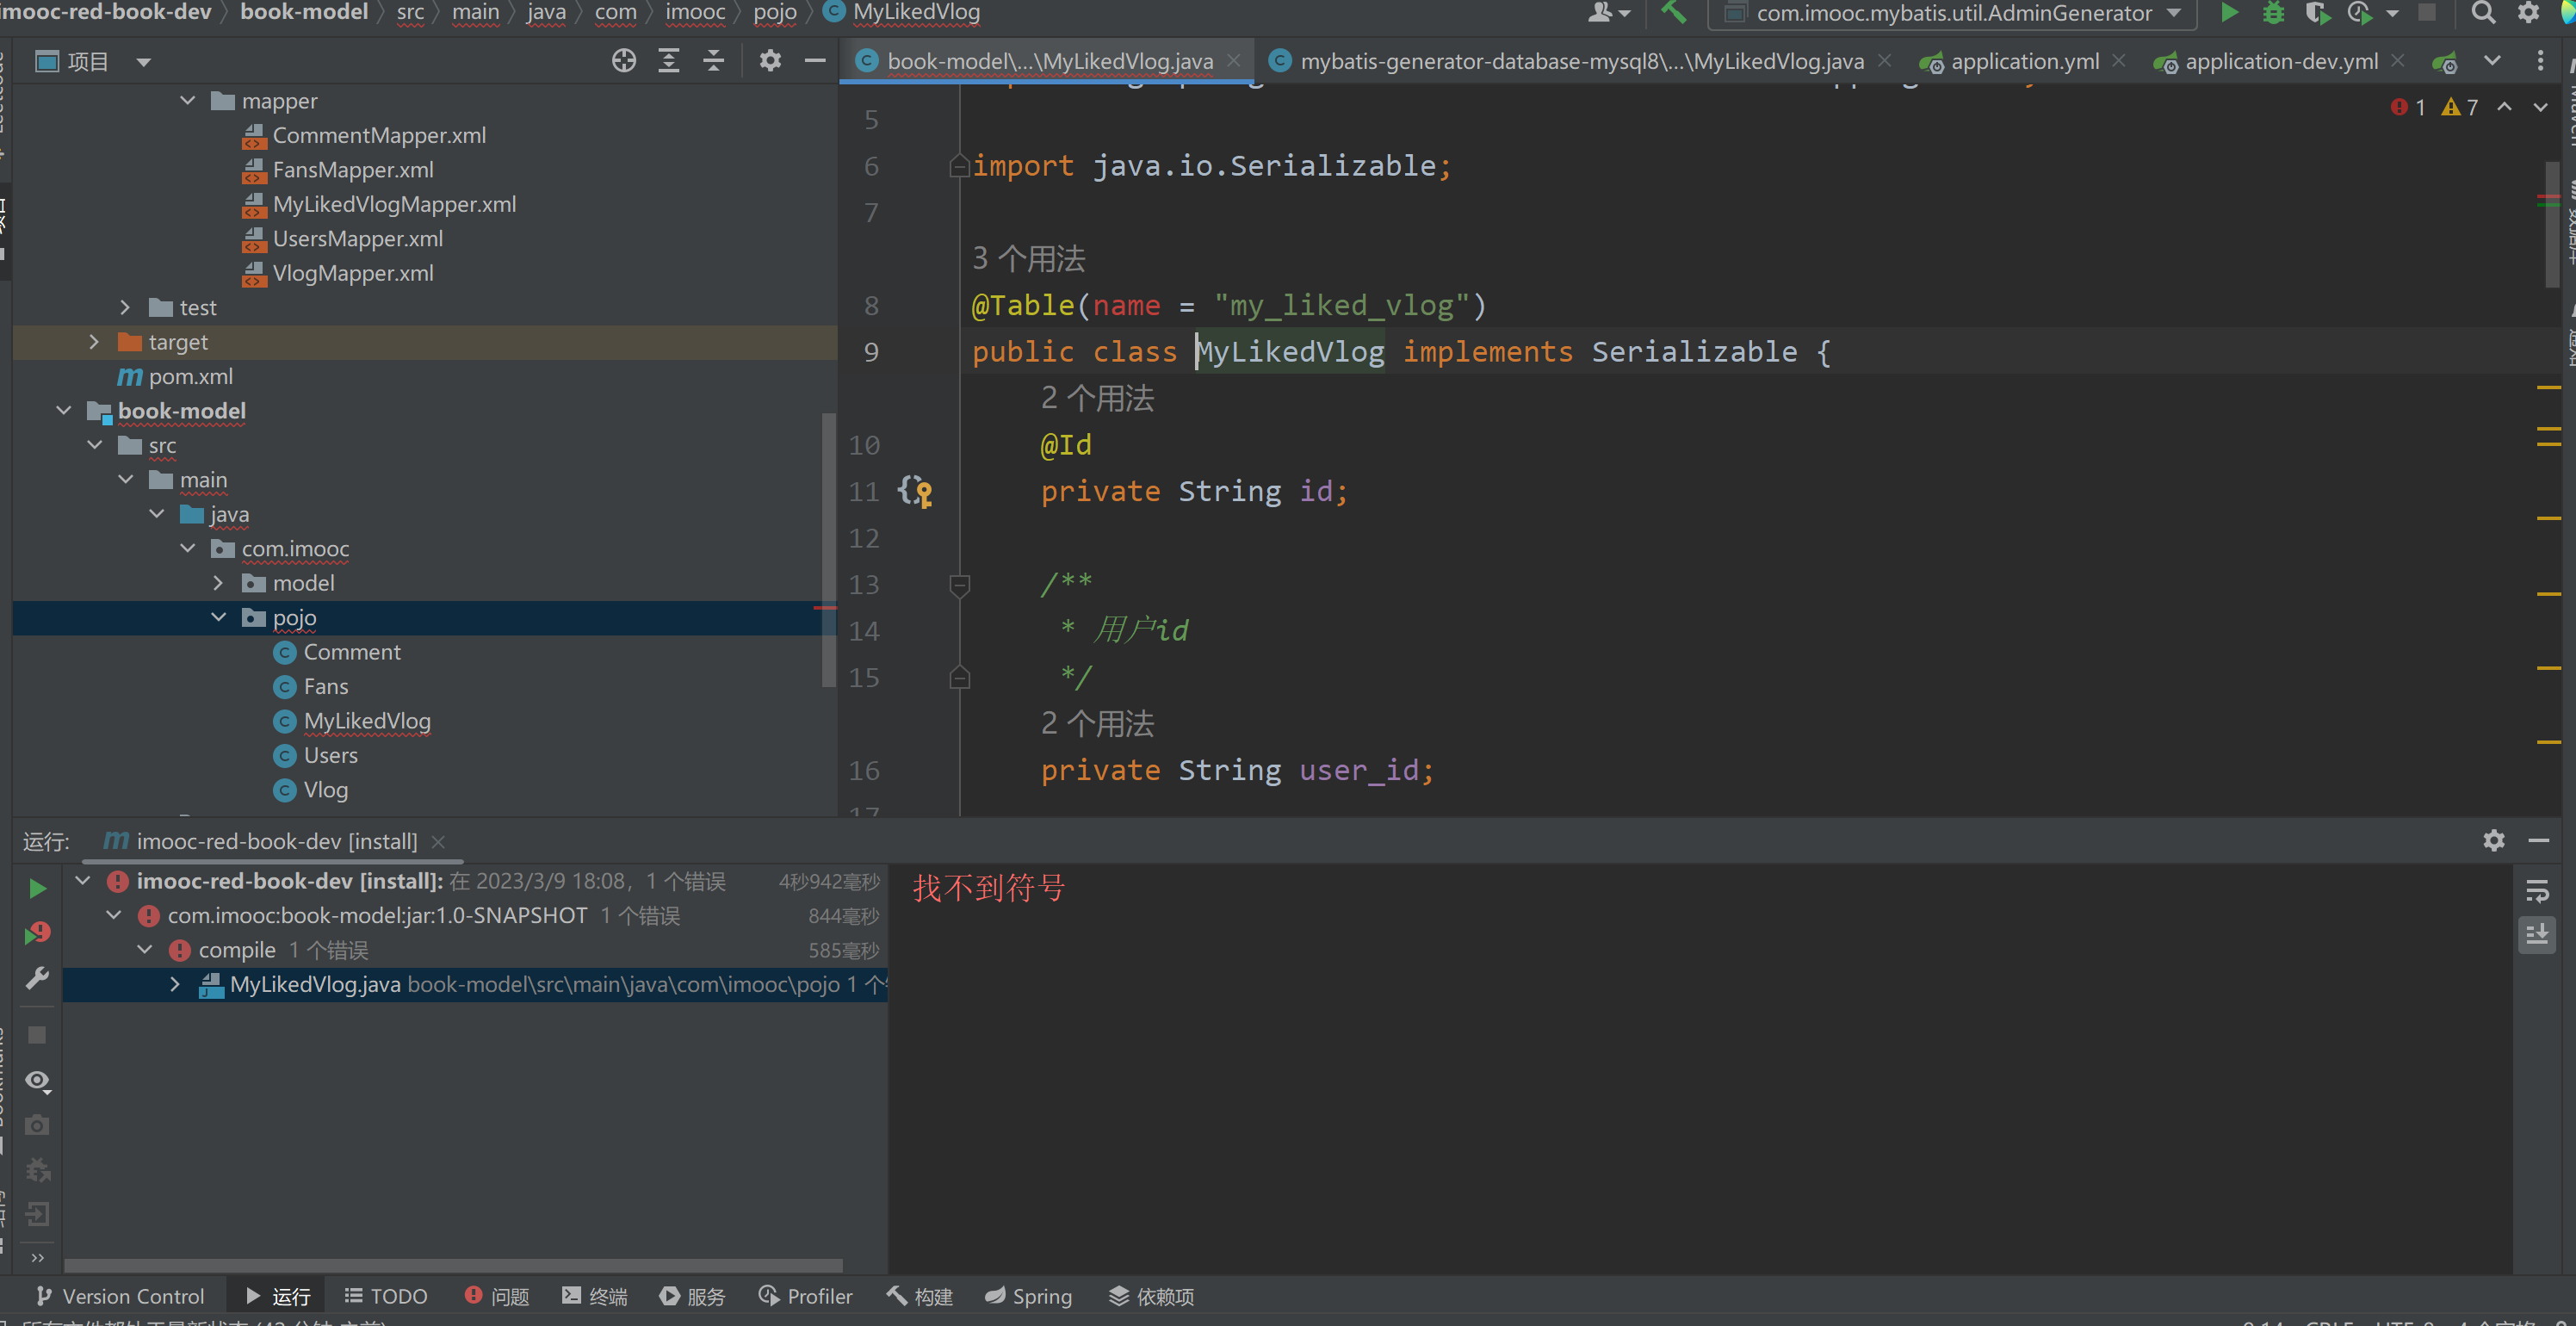The width and height of the screenshot is (2576, 1326).
Task: Open project view mode dropdown
Action: click(144, 62)
